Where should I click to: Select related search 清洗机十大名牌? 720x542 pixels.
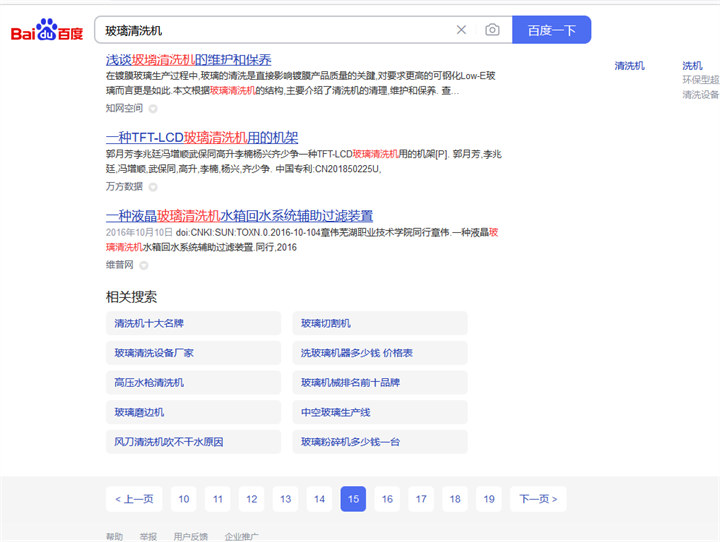(193, 323)
